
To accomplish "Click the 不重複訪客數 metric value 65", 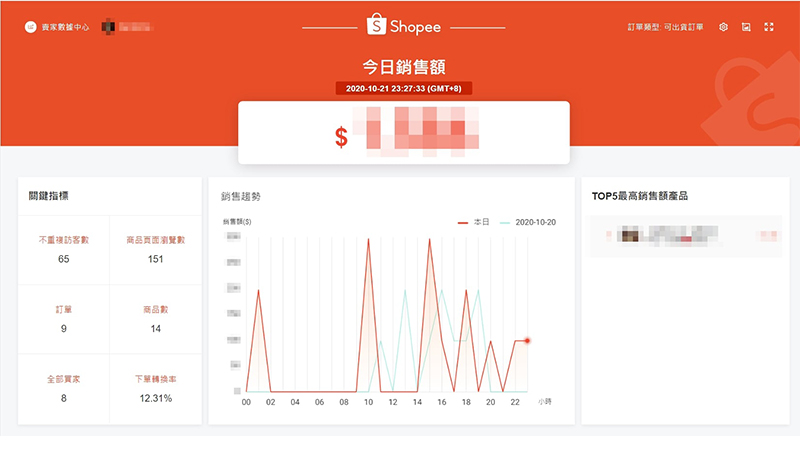I will point(63,259).
